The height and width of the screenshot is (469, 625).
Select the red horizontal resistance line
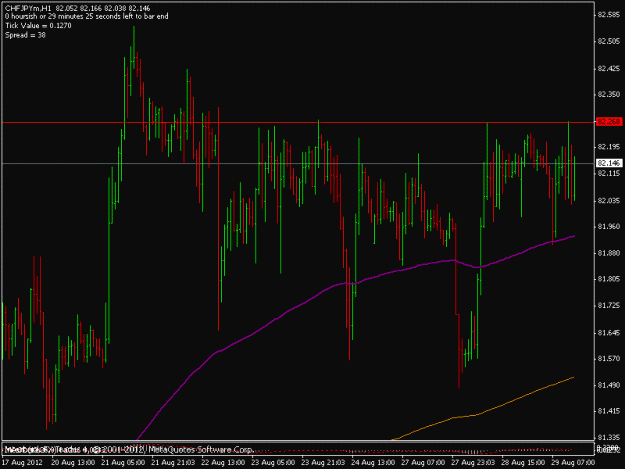click(x=299, y=122)
